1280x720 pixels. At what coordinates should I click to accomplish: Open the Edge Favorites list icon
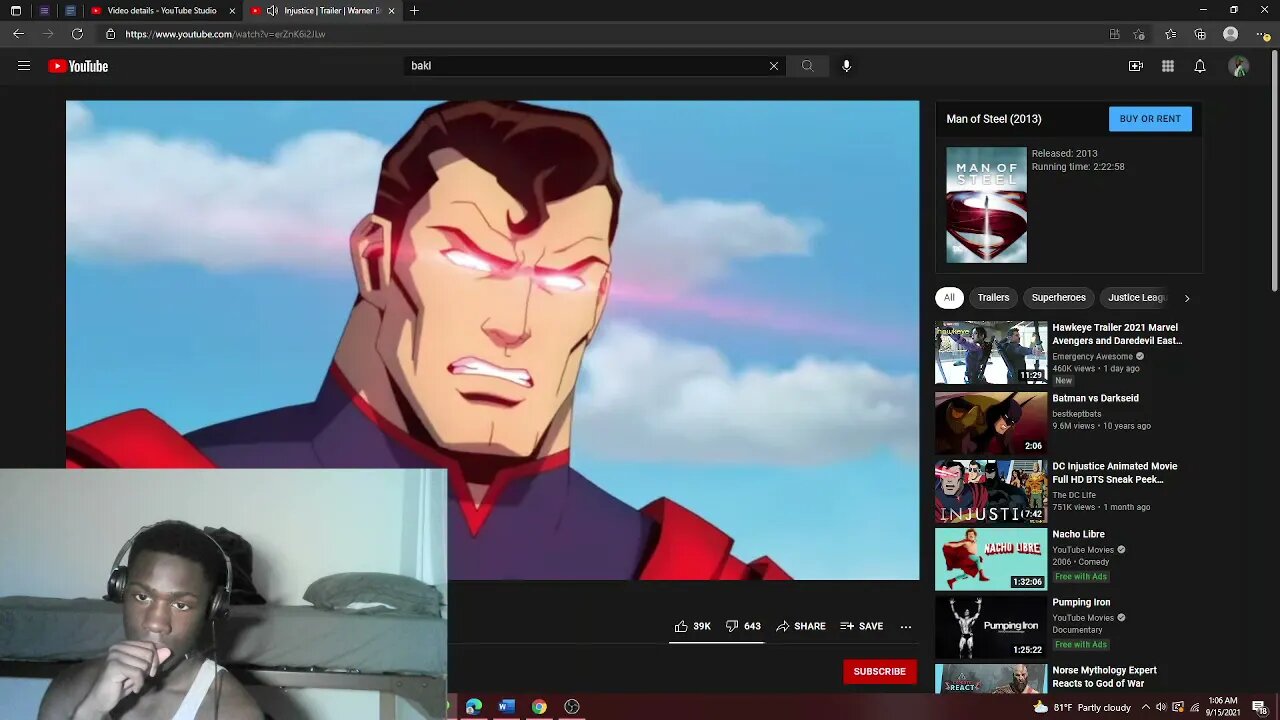point(1171,34)
